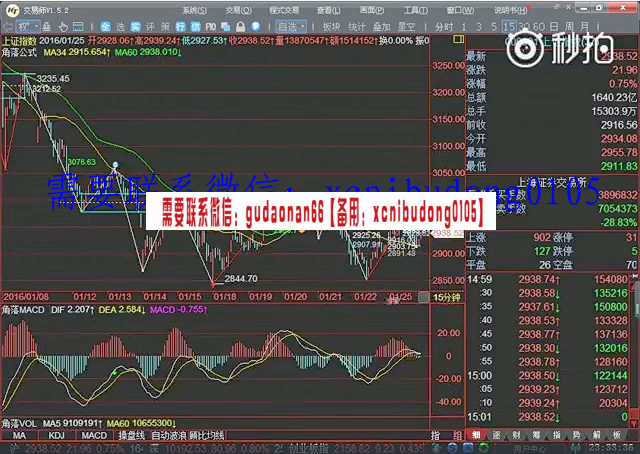Click the 评 toolbar icon
The image size is (640, 454).
coord(150,27)
